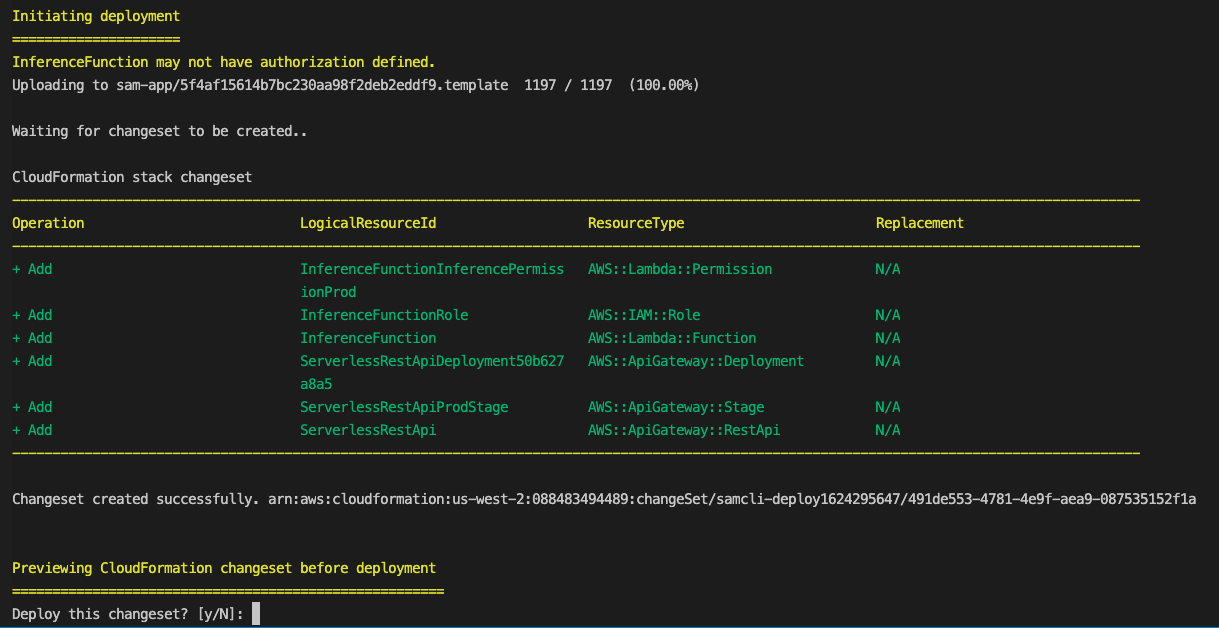This screenshot has height=628, width=1219.
Task: Click the AWS::Lambda::Permission type text
Action: pyautogui.click(x=680, y=268)
